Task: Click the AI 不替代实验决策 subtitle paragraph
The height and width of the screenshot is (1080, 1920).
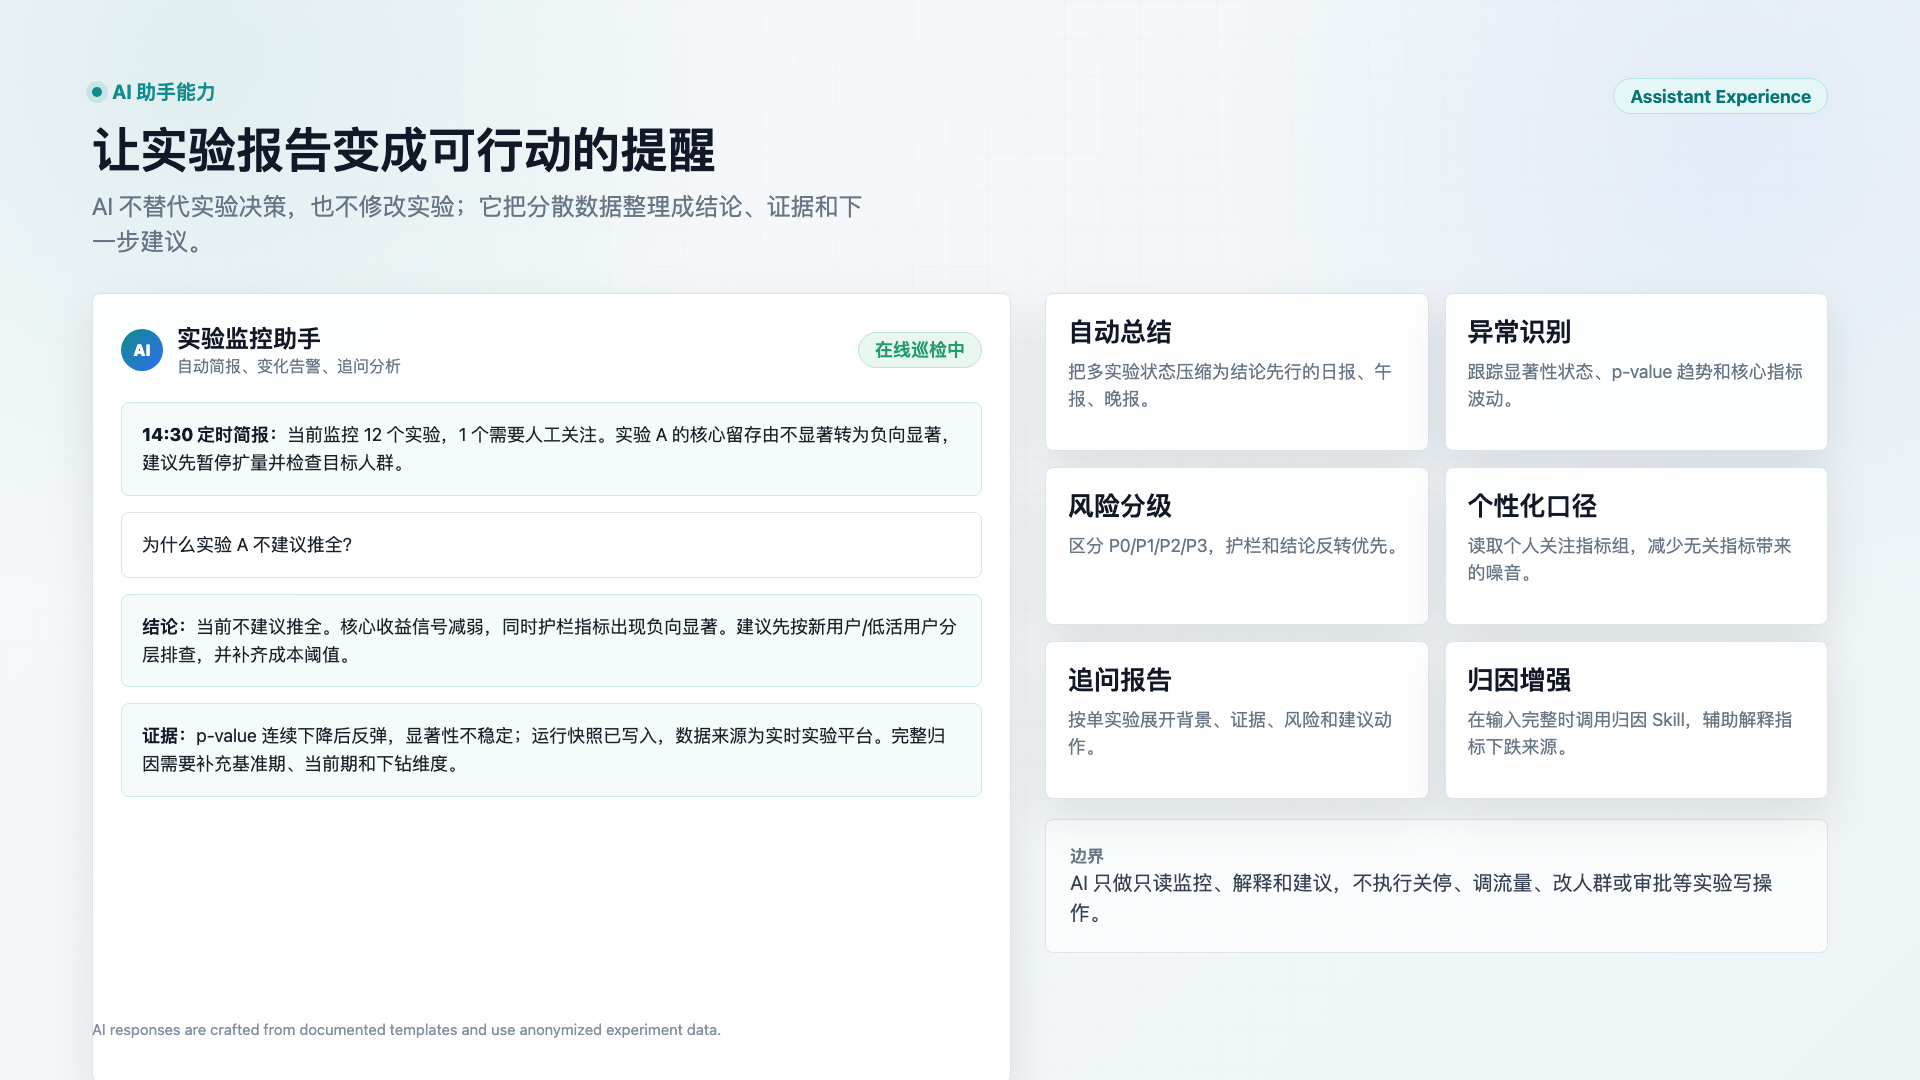Action: pyautogui.click(x=477, y=224)
